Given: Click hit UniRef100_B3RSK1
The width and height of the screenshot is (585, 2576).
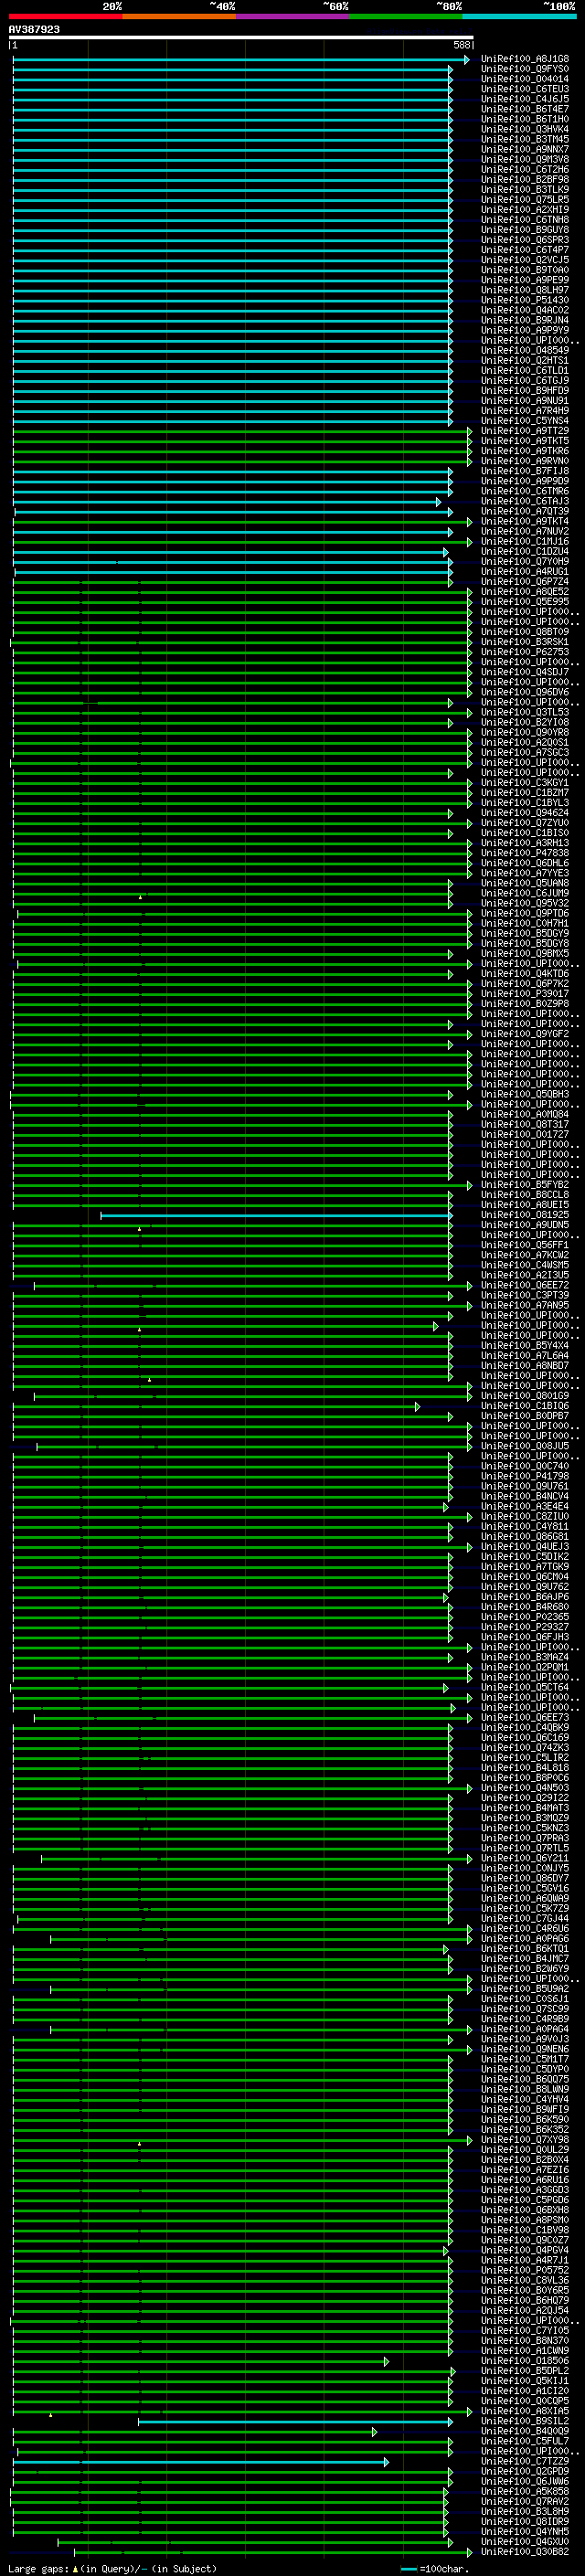Looking at the screenshot, I should [x=525, y=642].
